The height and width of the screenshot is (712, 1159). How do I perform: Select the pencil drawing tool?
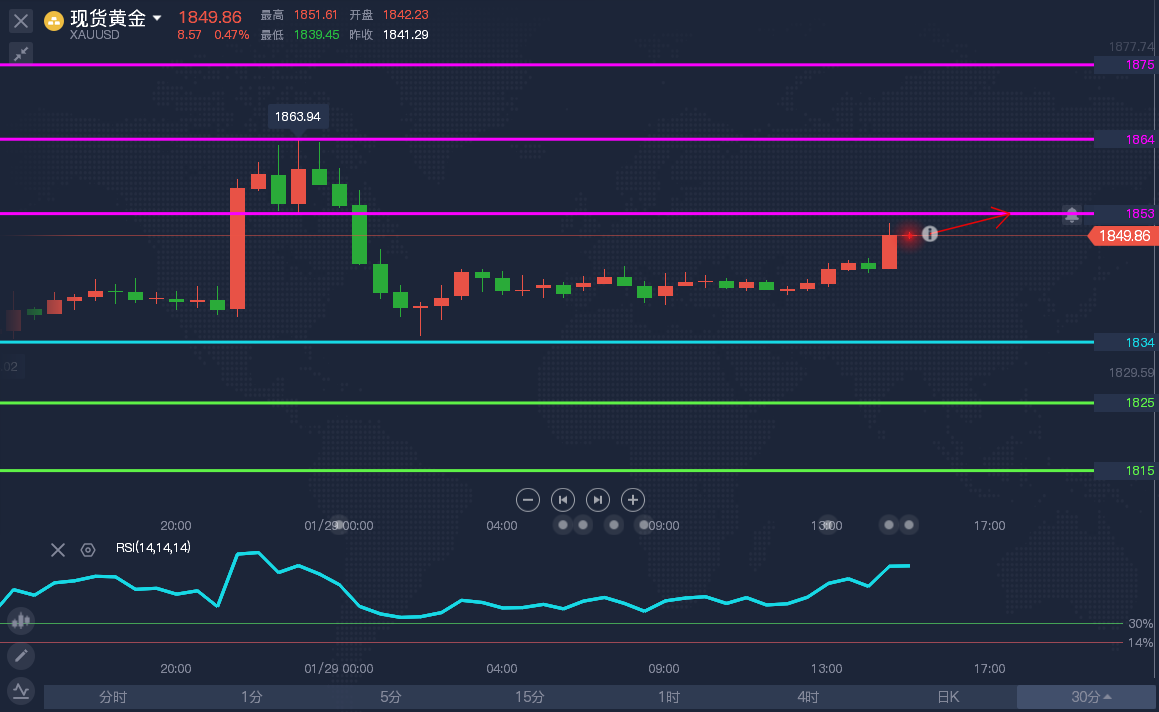point(21,656)
